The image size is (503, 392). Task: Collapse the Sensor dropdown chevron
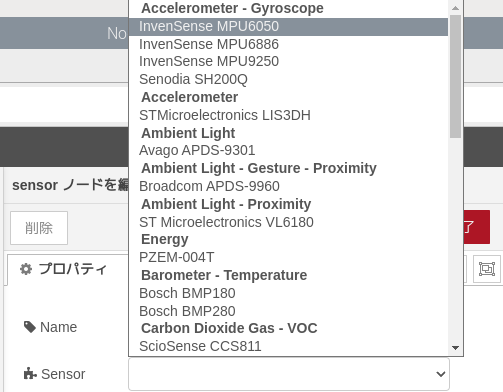coord(441,374)
